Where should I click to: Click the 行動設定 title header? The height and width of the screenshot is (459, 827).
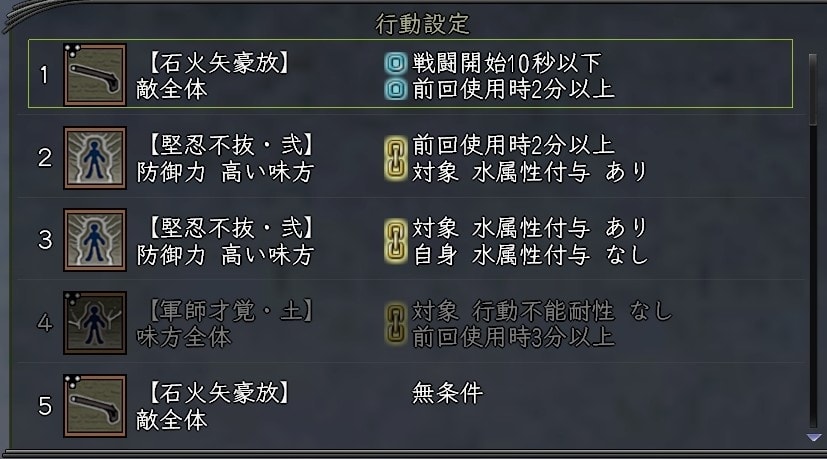coord(422,24)
